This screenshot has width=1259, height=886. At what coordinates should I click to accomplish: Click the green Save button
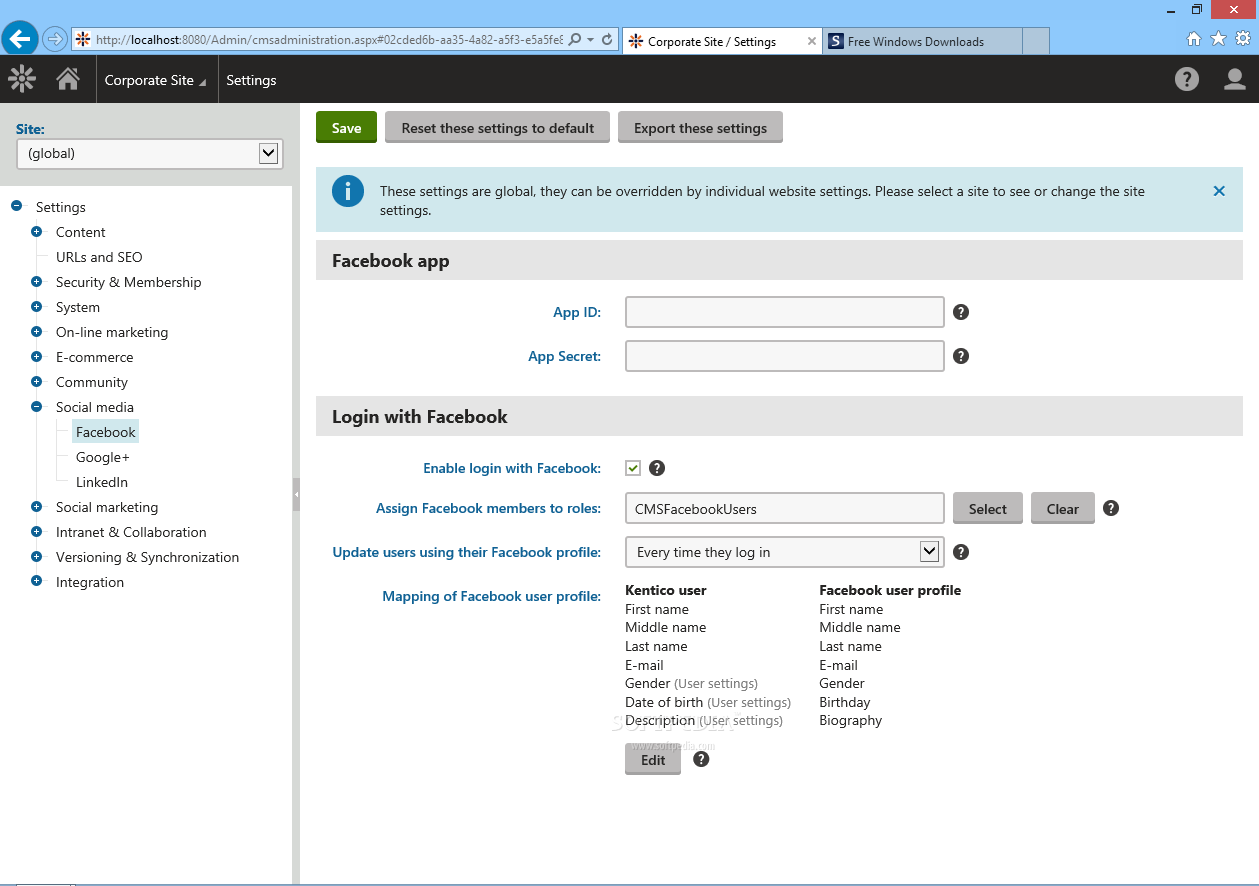pyautogui.click(x=346, y=128)
